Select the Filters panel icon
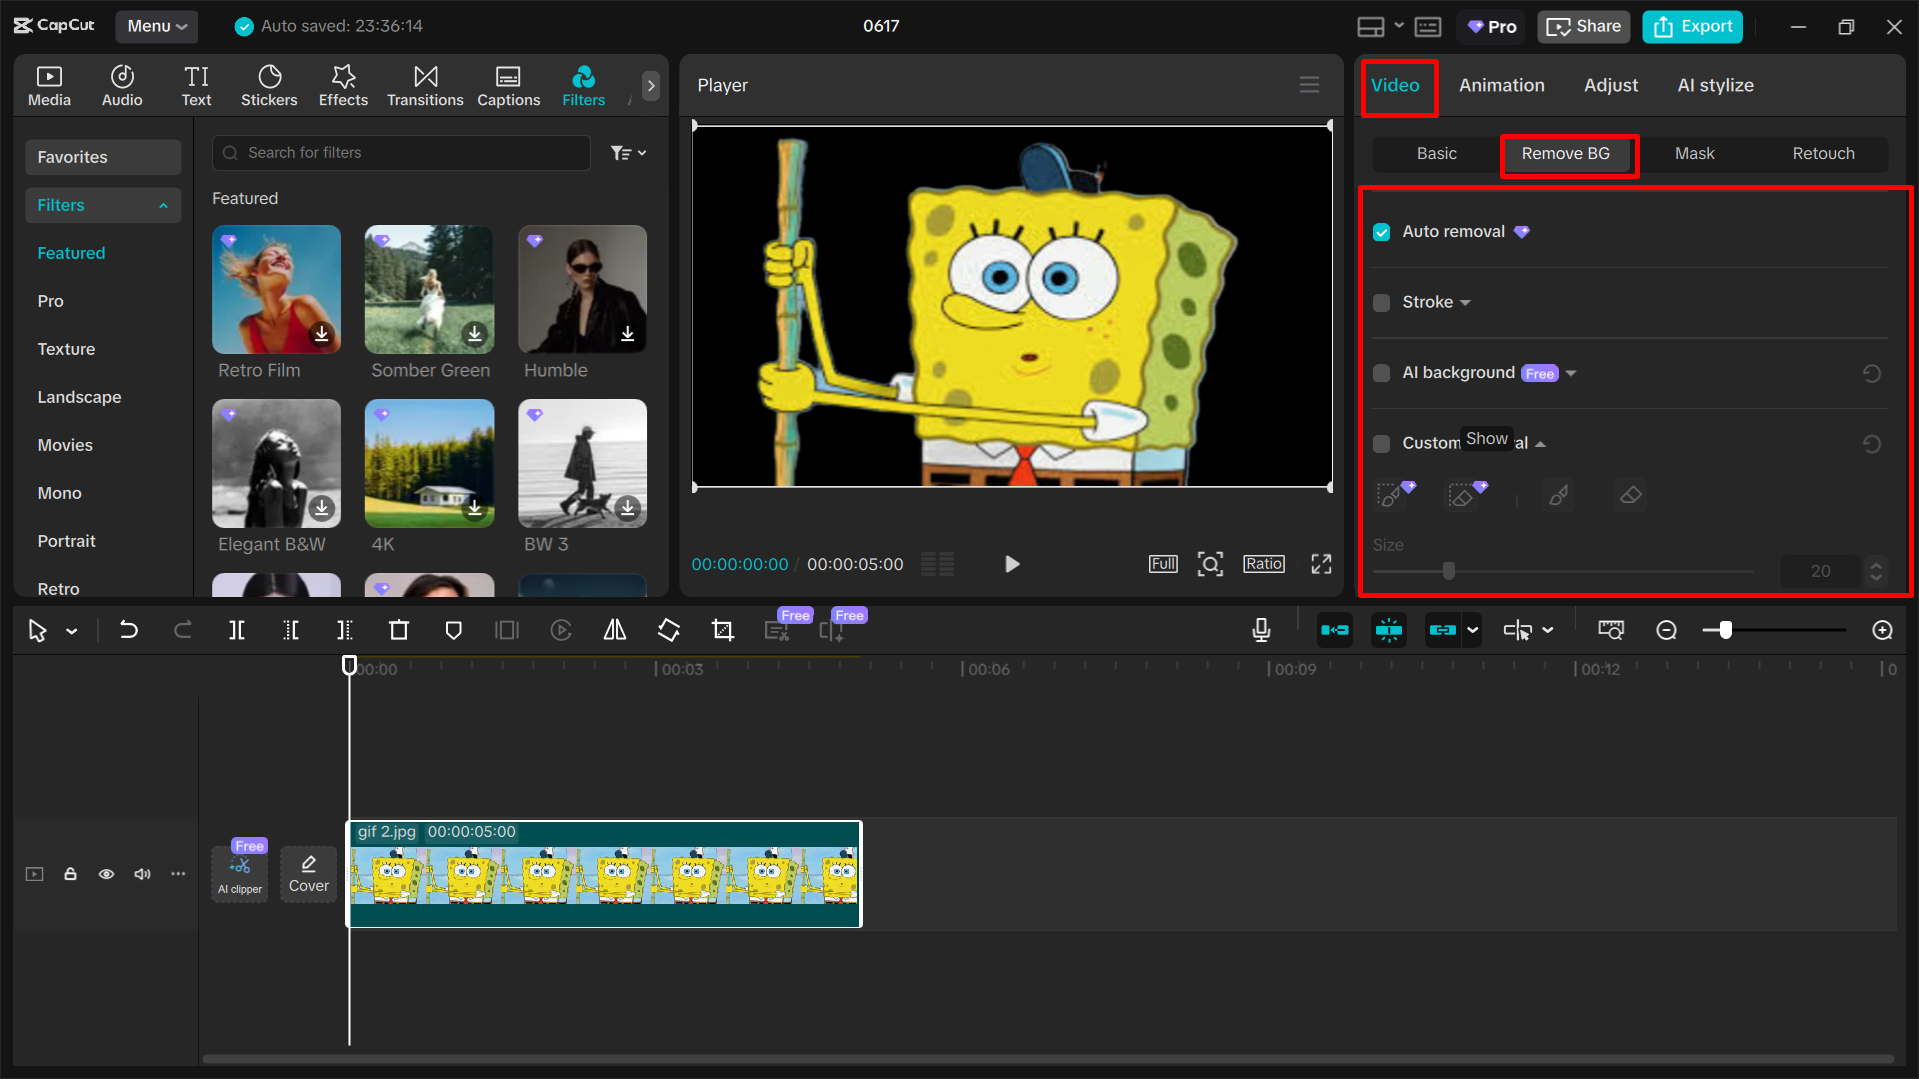The image size is (1919, 1079). 583,85
